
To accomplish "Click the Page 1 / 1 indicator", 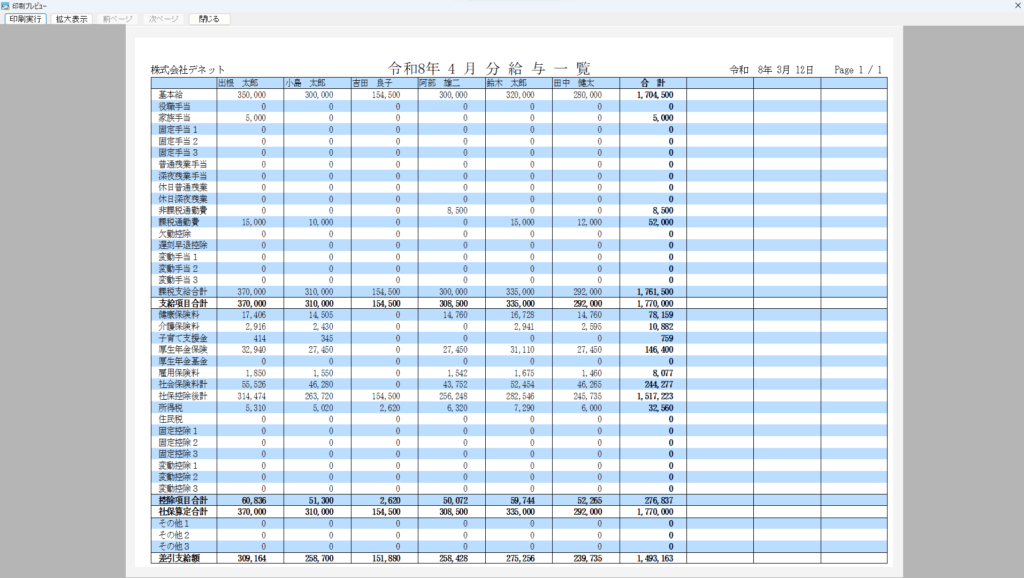I will (857, 70).
